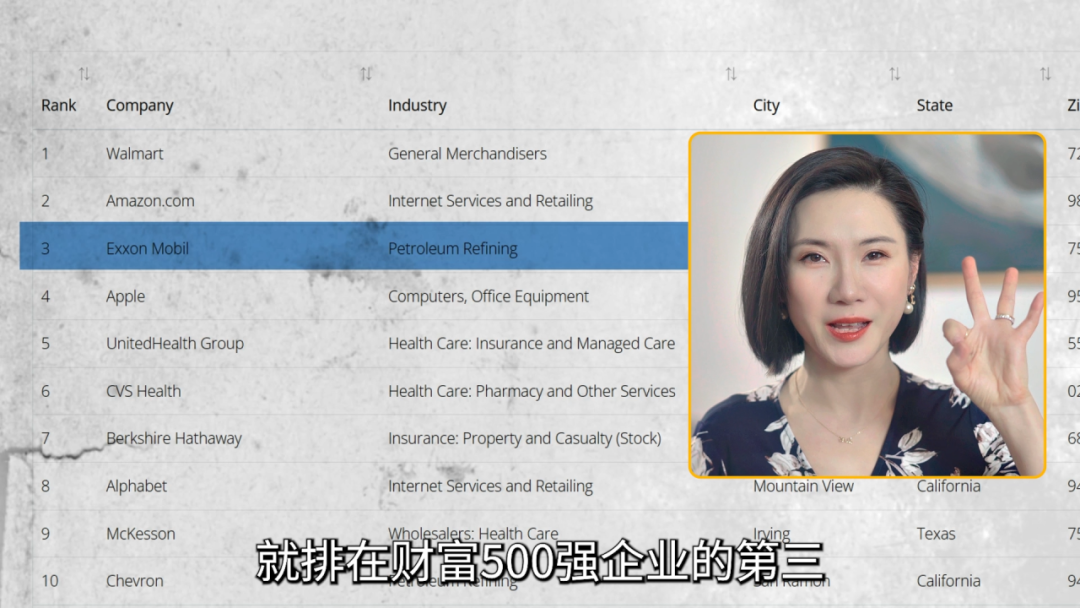This screenshot has width=1080, height=608.
Task: Click the Industry column header
Action: pyautogui.click(x=417, y=105)
